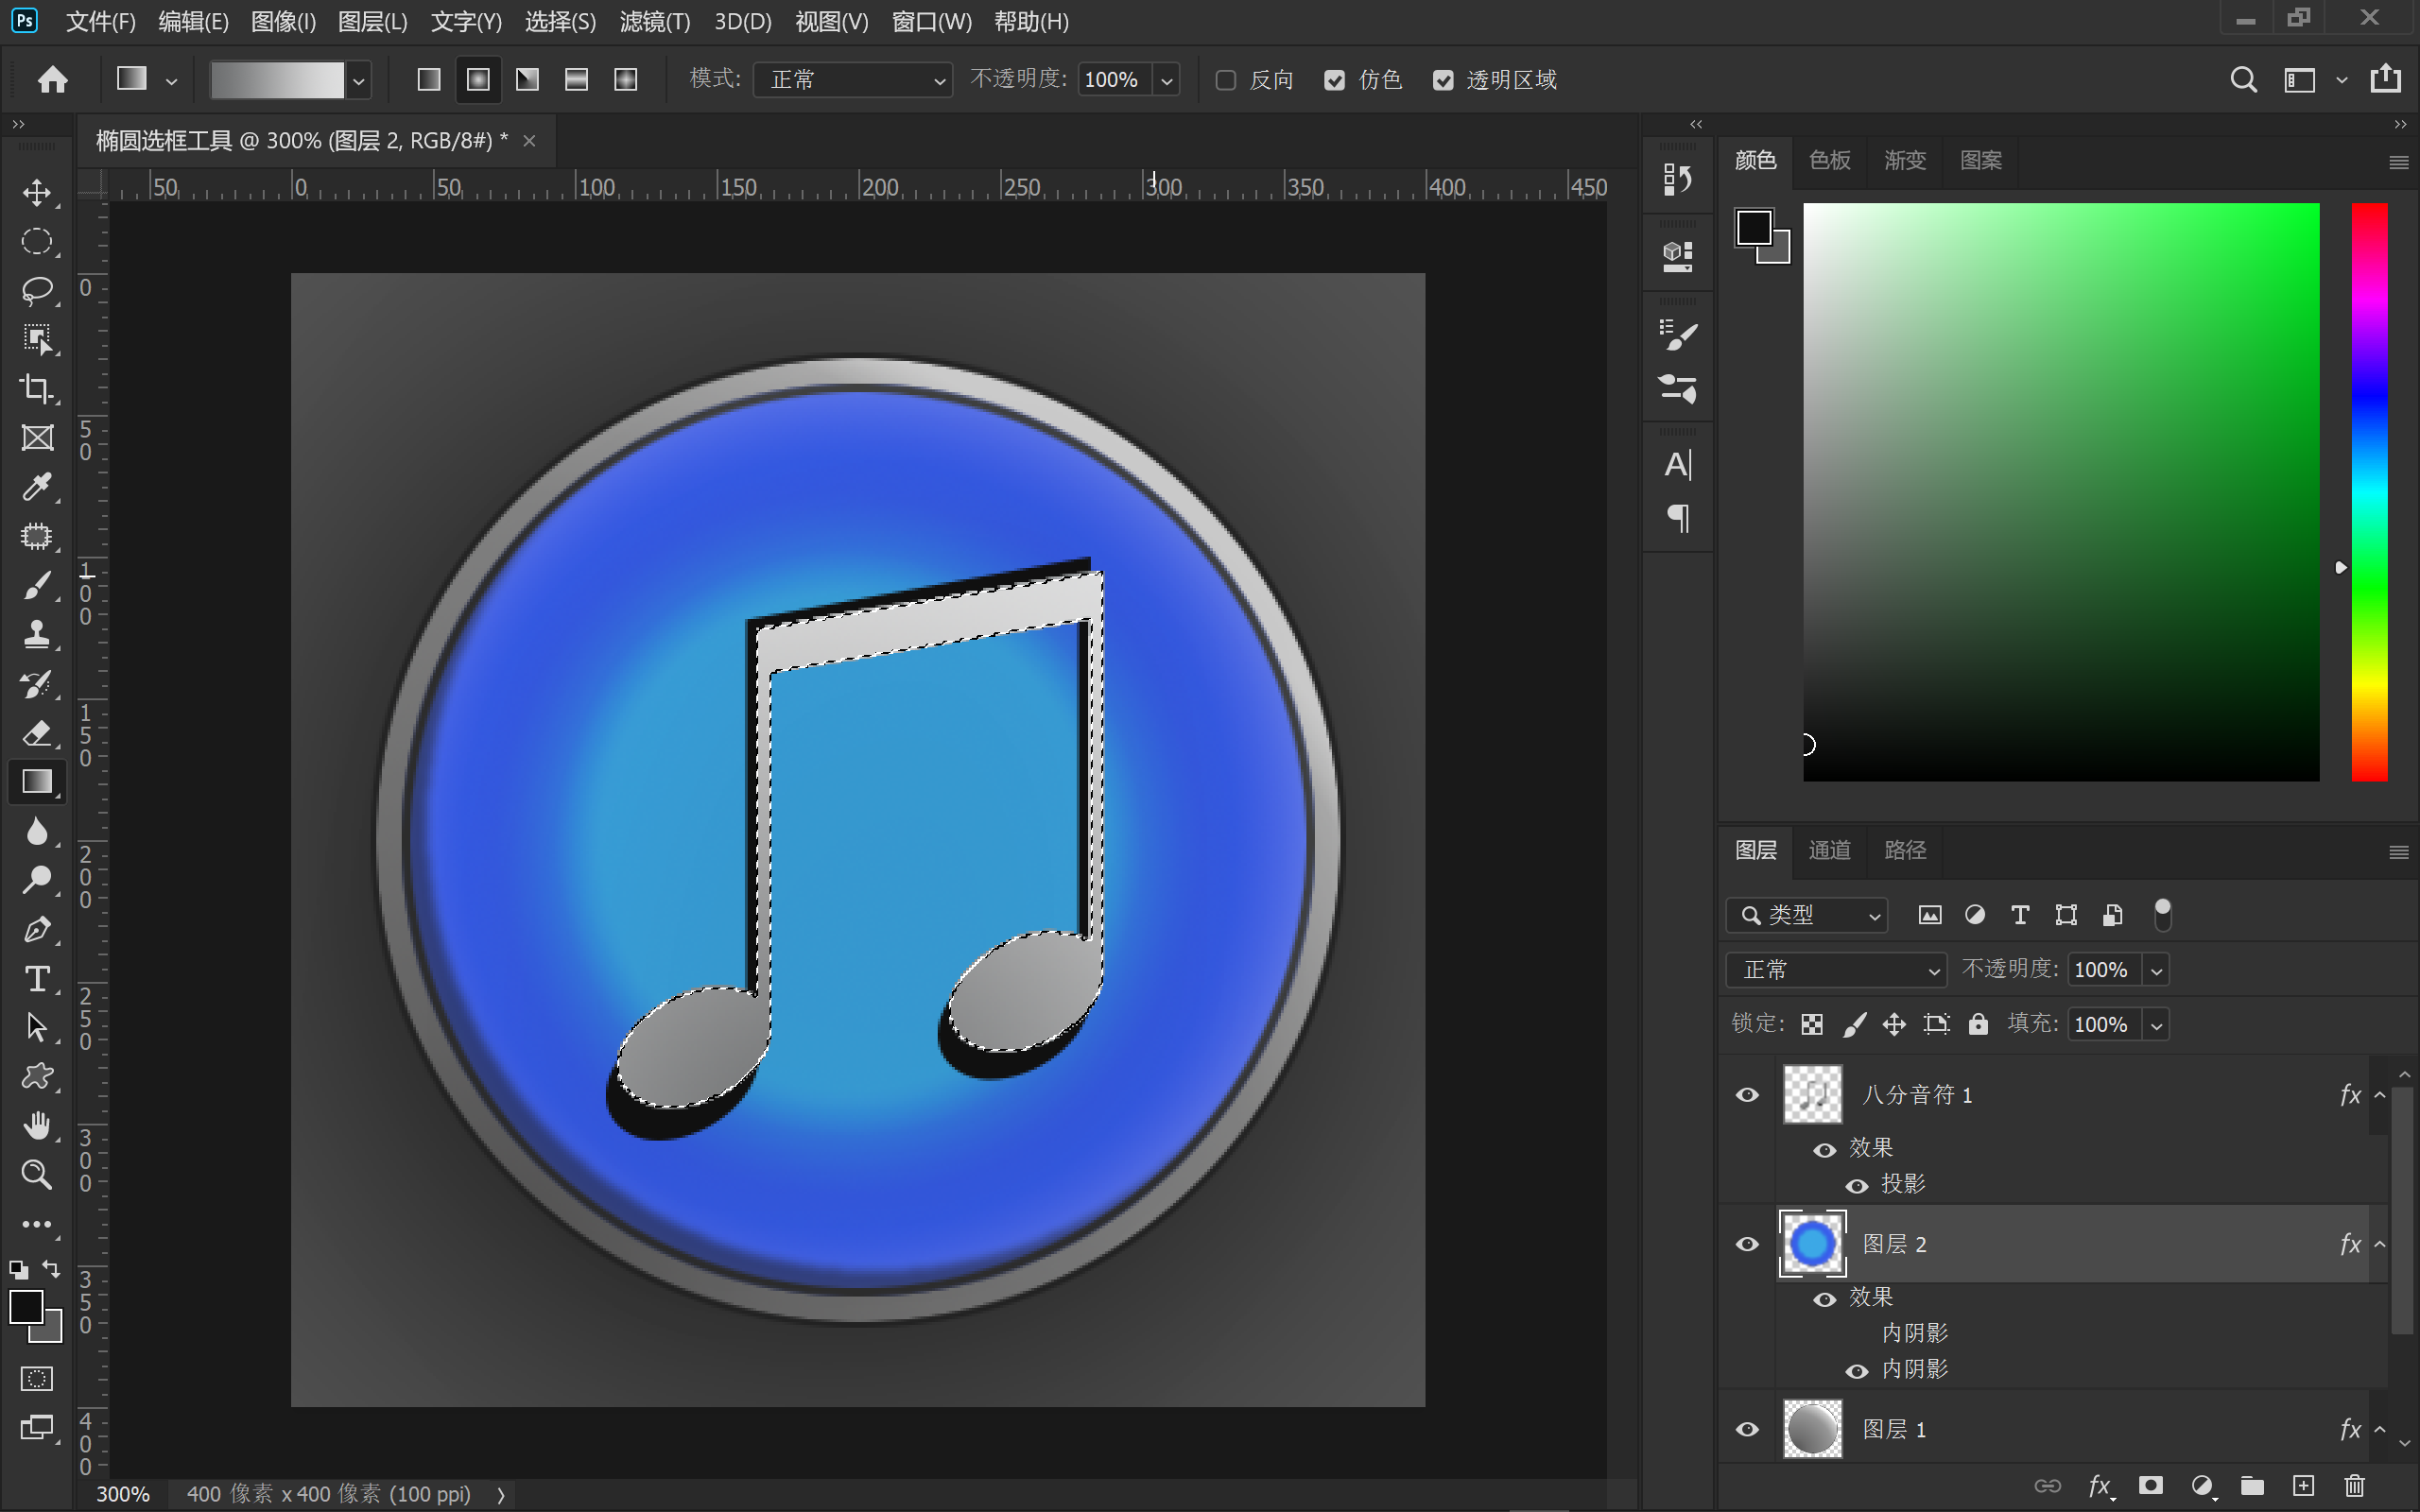2420x1512 pixels.
Task: Switch to the 通道 tab
Action: [1829, 850]
